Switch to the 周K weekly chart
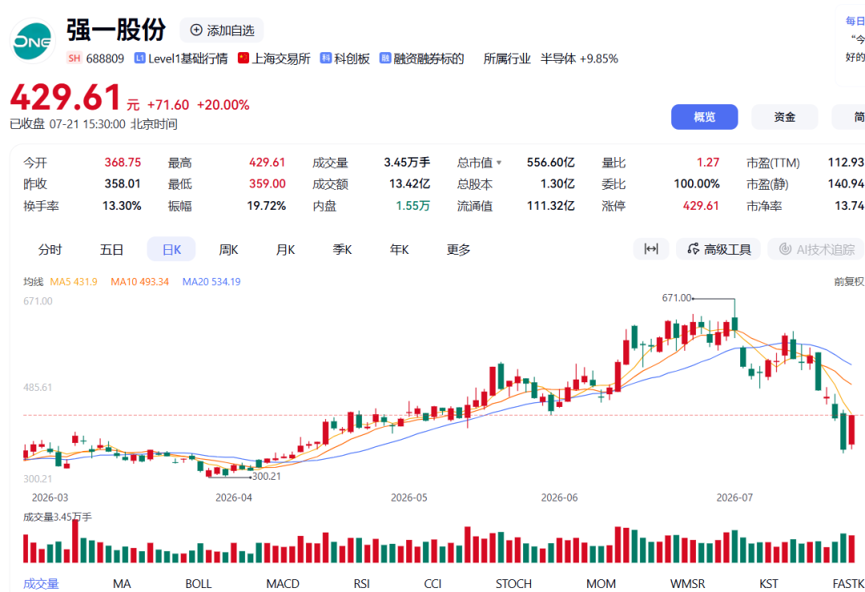Screen dimensions: 865x592 click(x=228, y=249)
